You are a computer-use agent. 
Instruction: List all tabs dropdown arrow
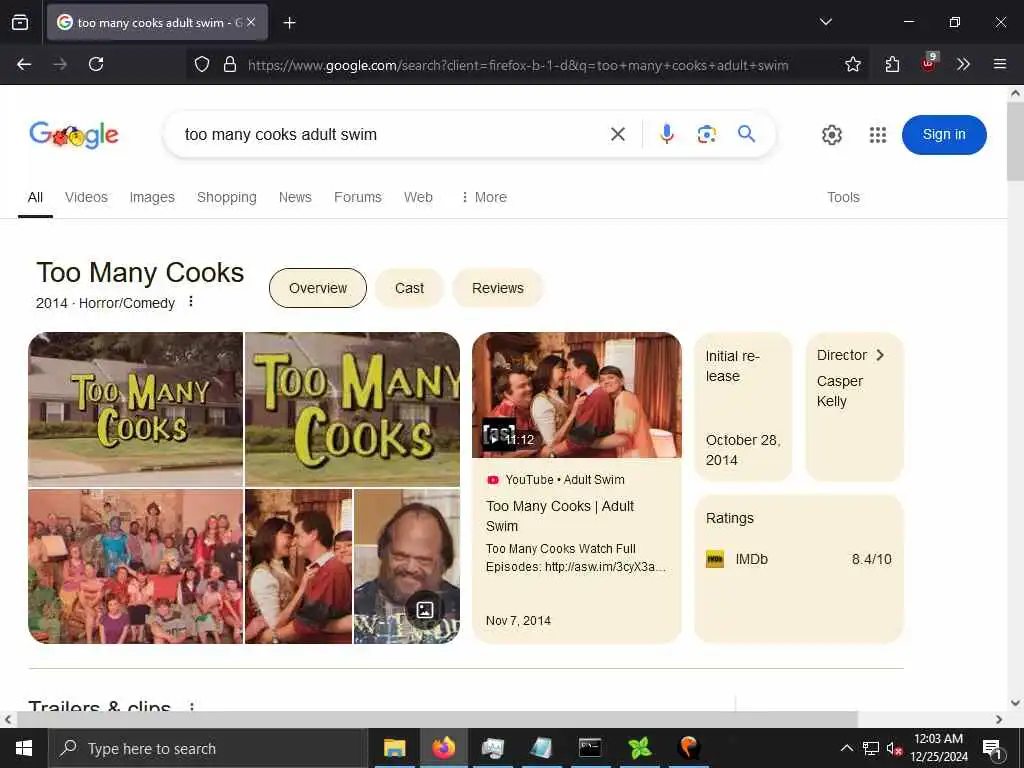(x=825, y=22)
